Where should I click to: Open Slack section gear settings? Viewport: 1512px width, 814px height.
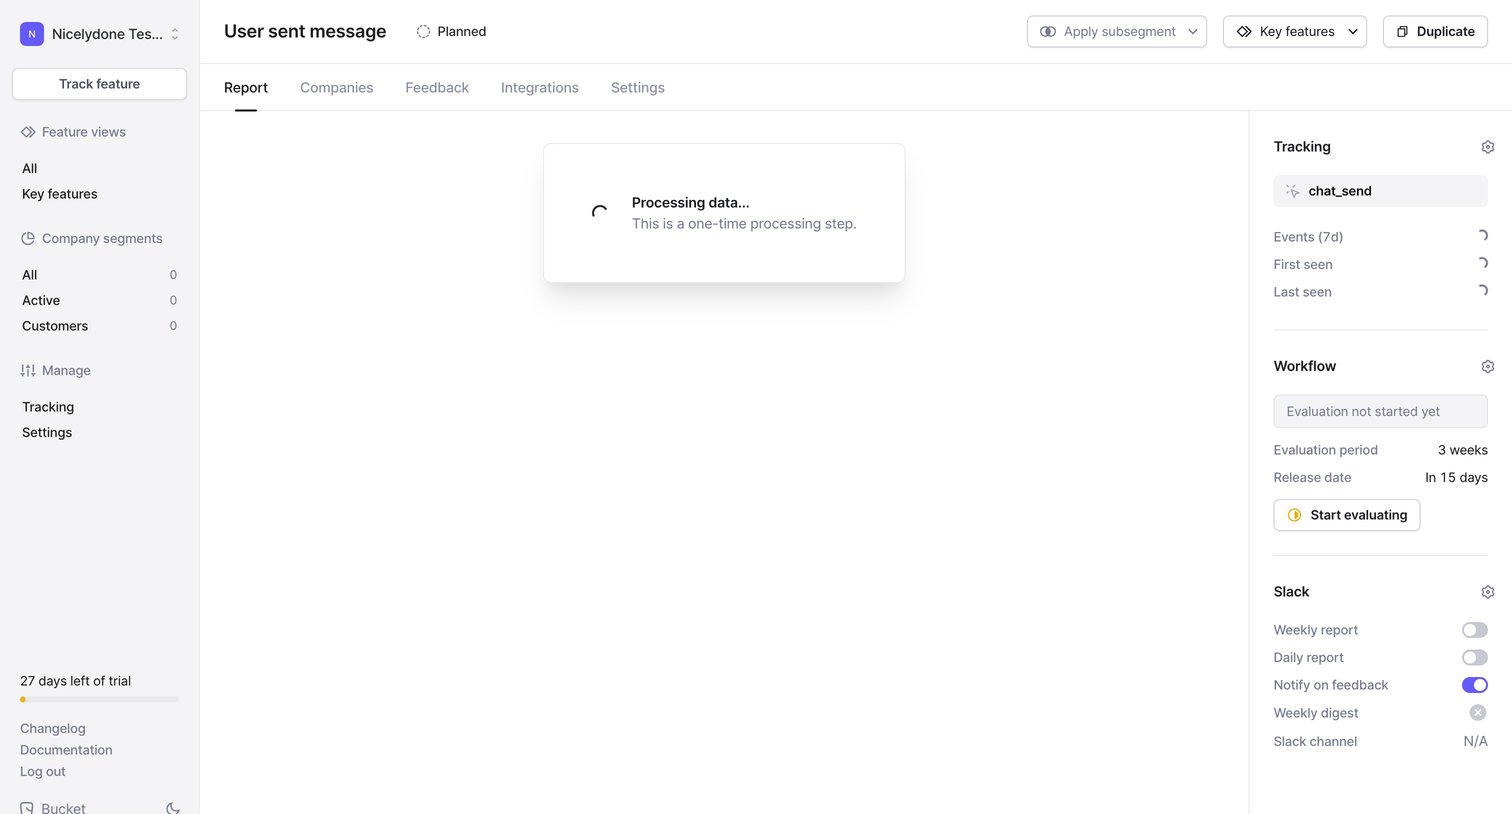(x=1487, y=592)
